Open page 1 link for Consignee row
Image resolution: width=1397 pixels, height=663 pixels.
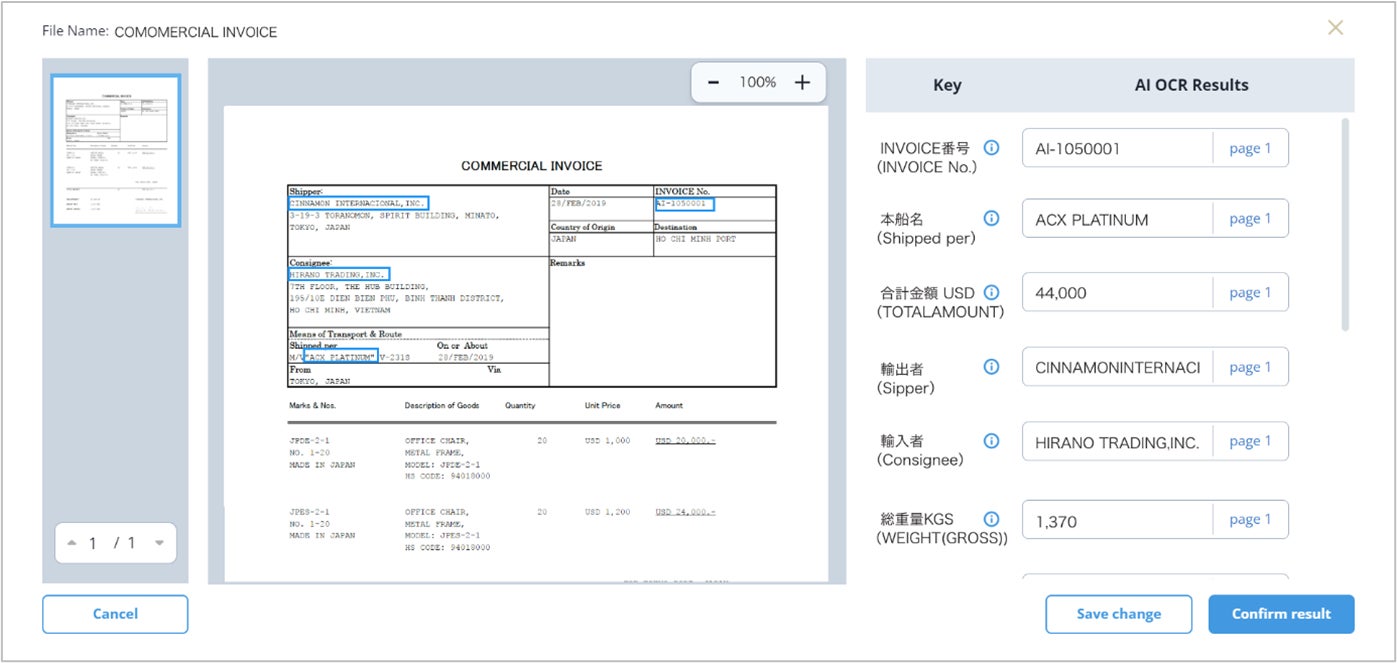pos(1250,441)
